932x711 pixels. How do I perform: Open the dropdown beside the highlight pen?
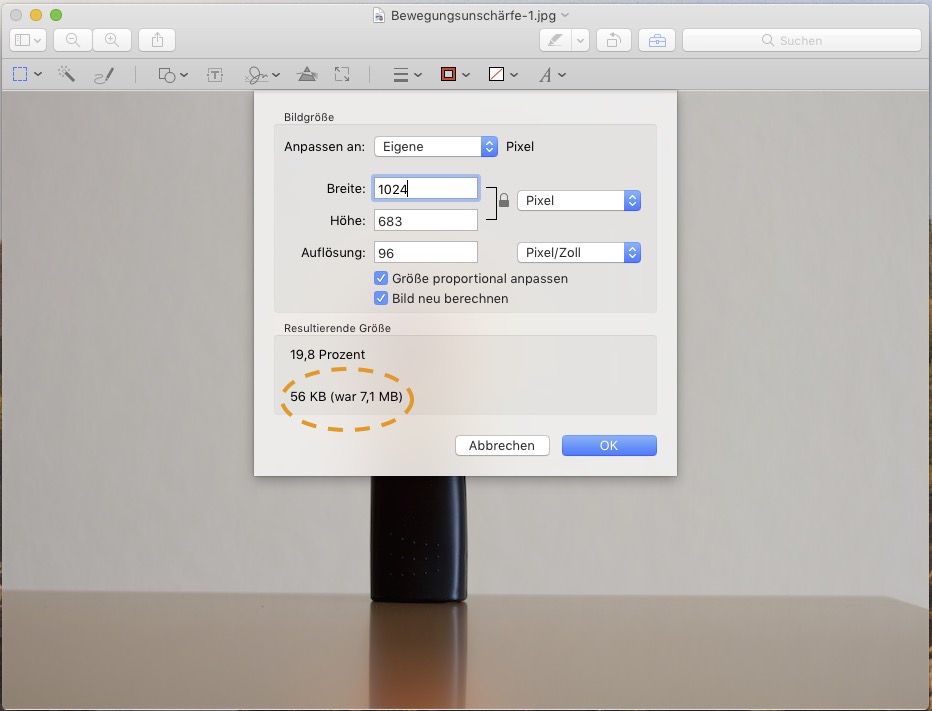click(580, 40)
